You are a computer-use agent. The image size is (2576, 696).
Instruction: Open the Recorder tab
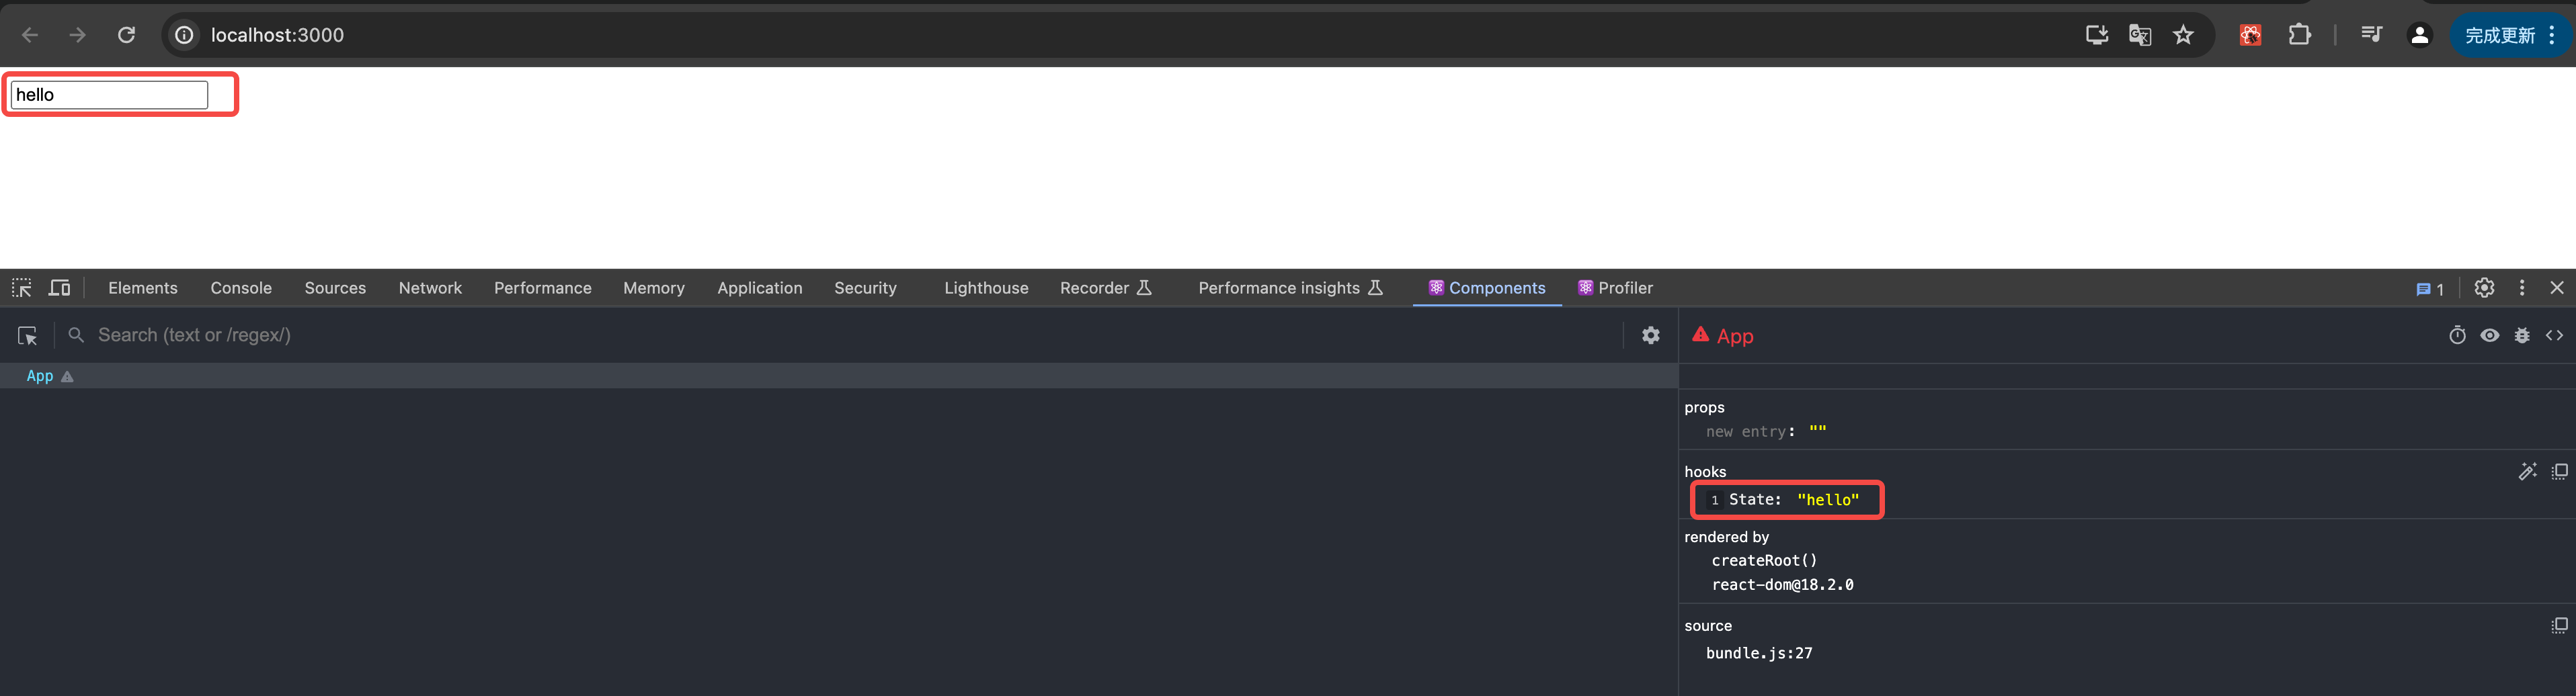click(x=1105, y=288)
